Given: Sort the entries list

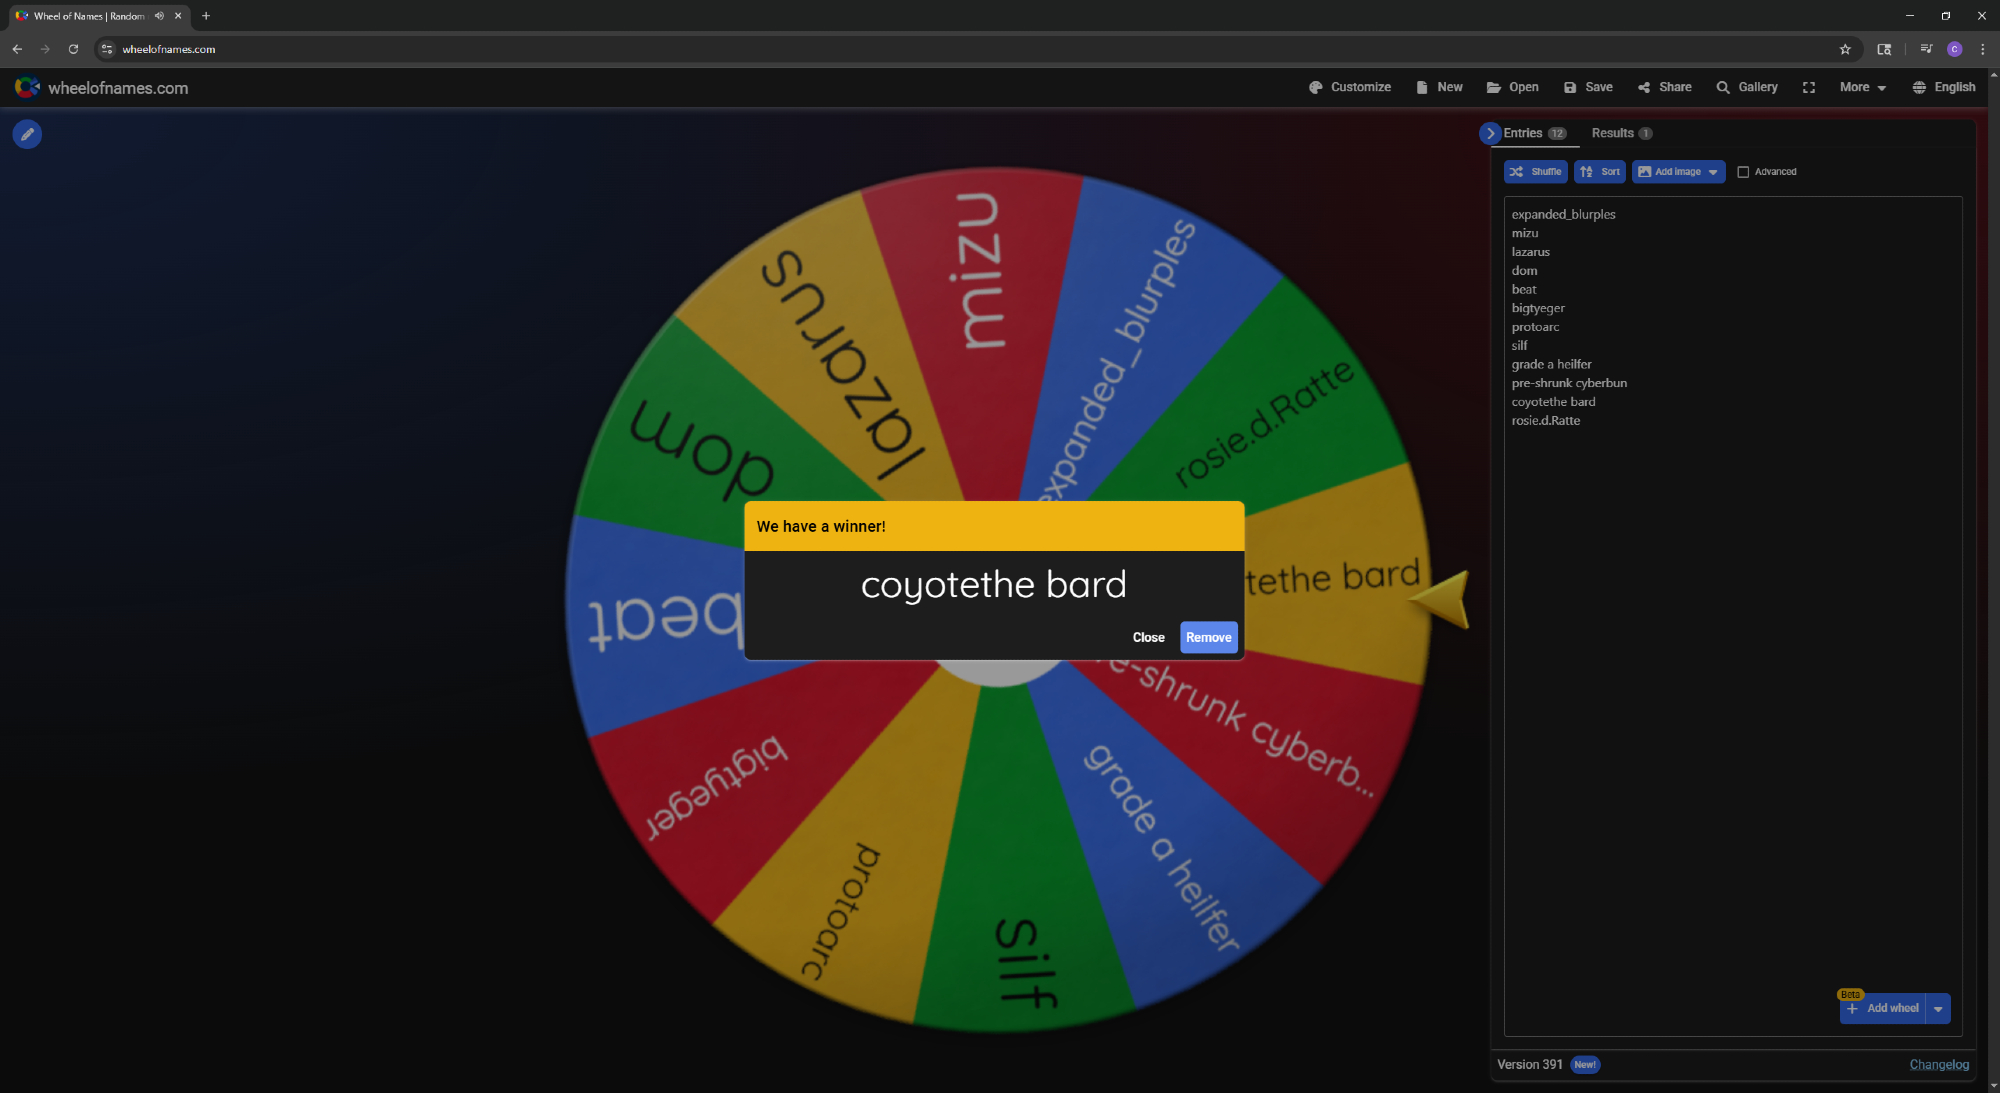Looking at the screenshot, I should tap(1599, 172).
